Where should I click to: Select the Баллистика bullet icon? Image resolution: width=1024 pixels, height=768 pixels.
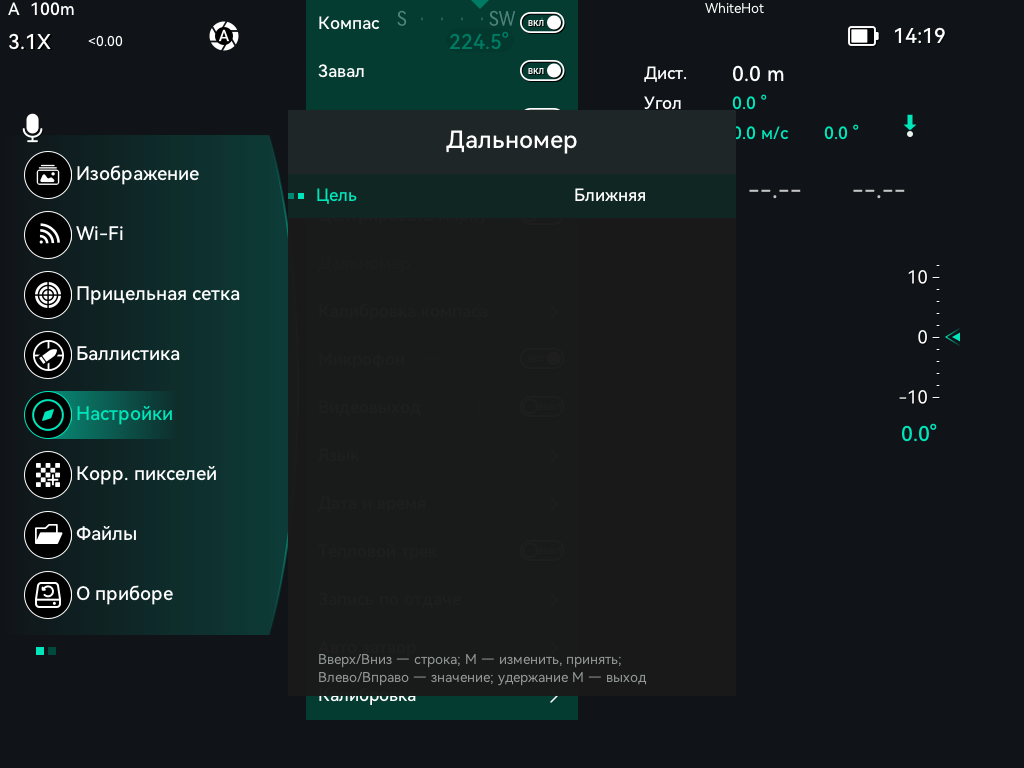[x=48, y=355]
